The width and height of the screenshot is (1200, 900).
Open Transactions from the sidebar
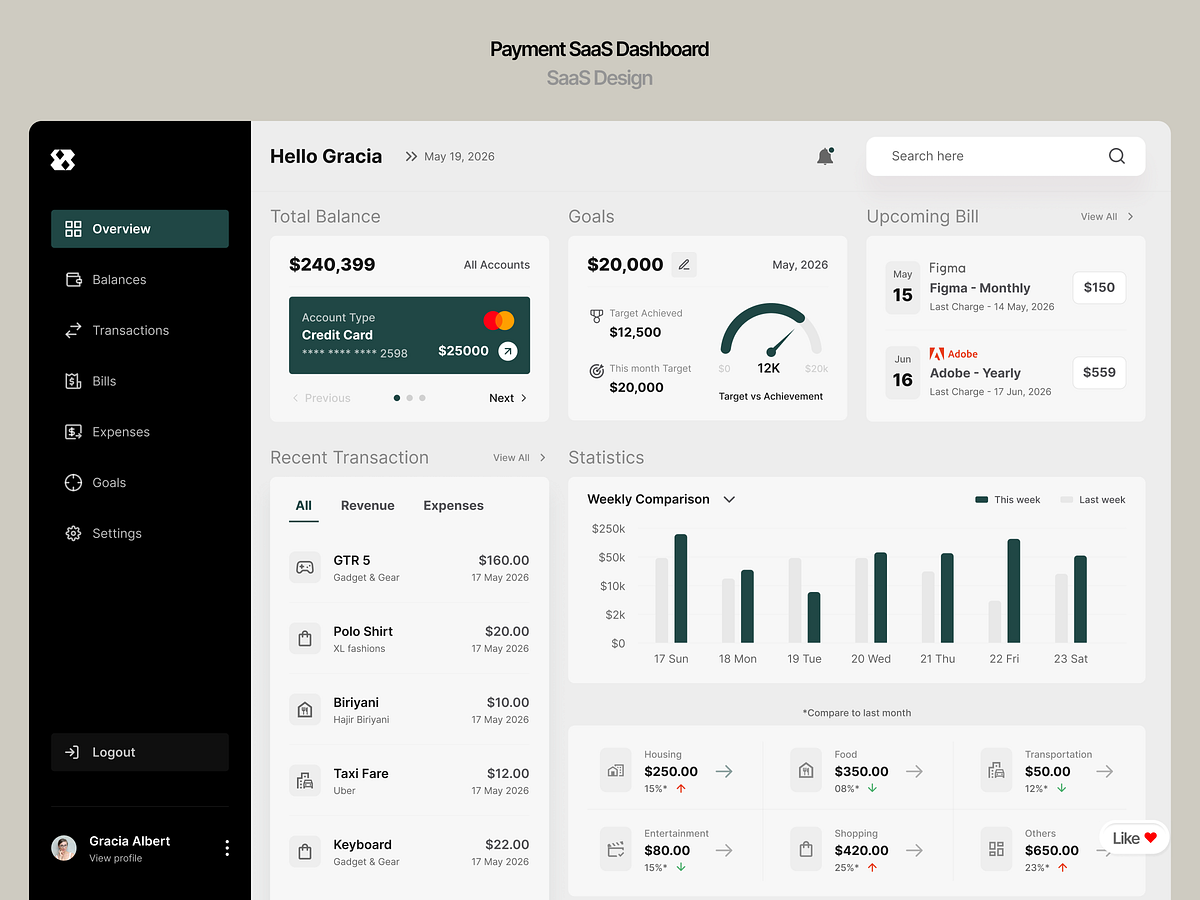[x=73, y=330]
